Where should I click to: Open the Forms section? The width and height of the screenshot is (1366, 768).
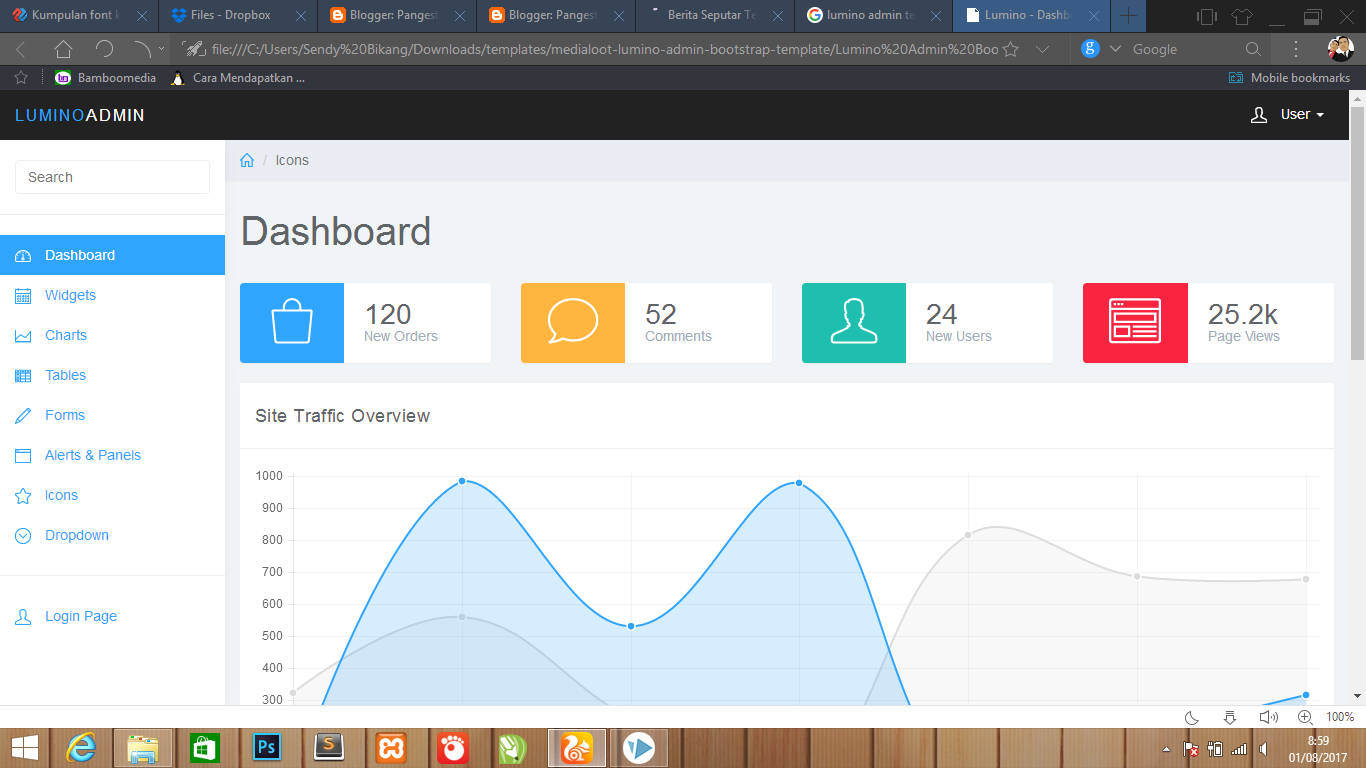point(64,415)
